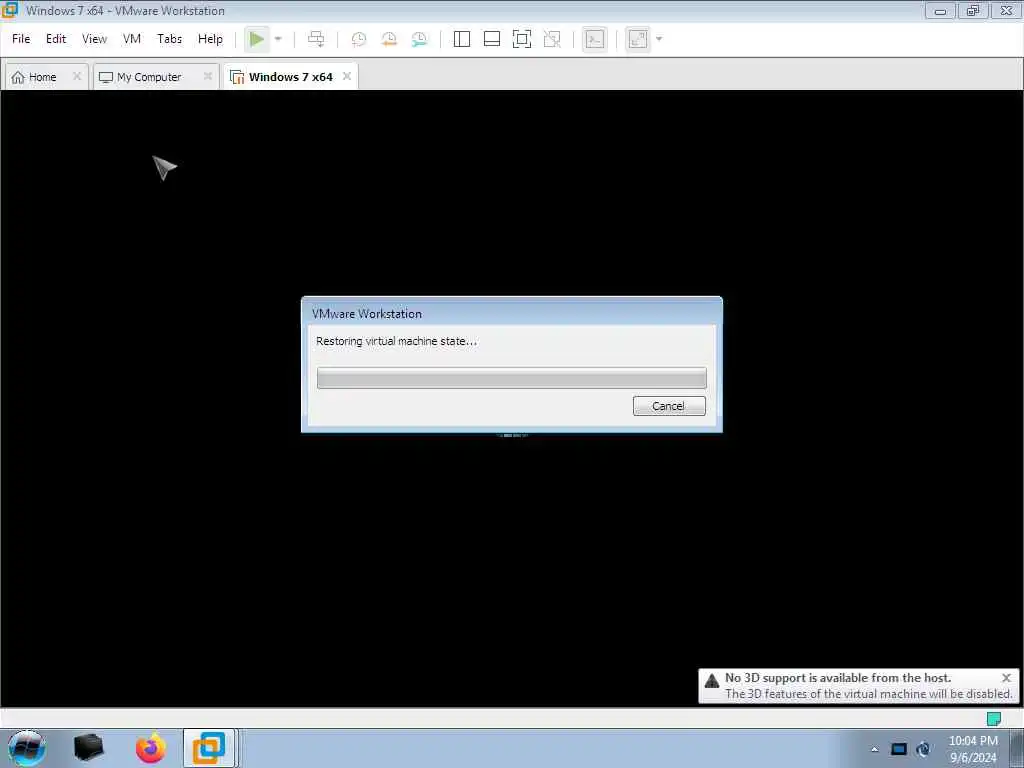
Task: Click the message log icon in status bar
Action: 993,719
